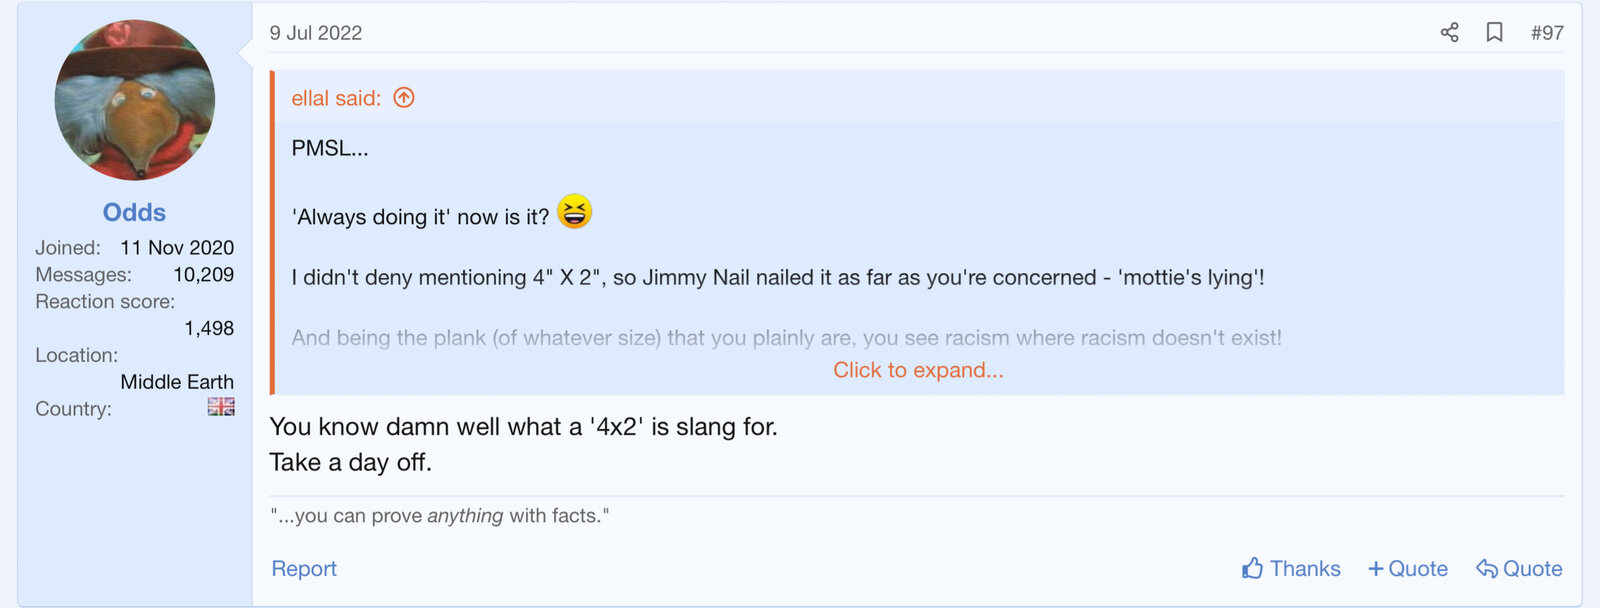This screenshot has height=608, width=1600.
Task: Click the 1,498 reaction score value
Action: pyautogui.click(x=209, y=328)
